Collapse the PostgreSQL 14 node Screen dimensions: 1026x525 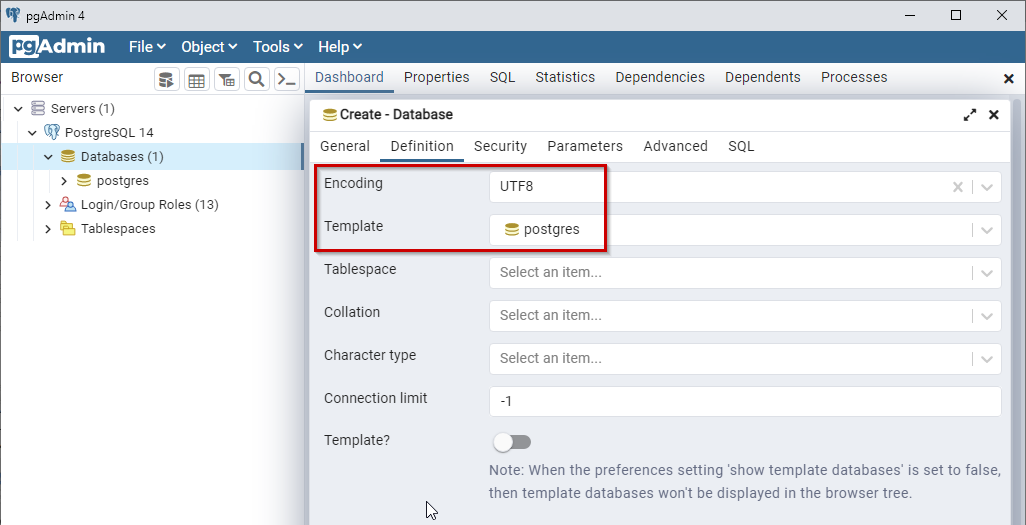pyautogui.click(x=32, y=133)
